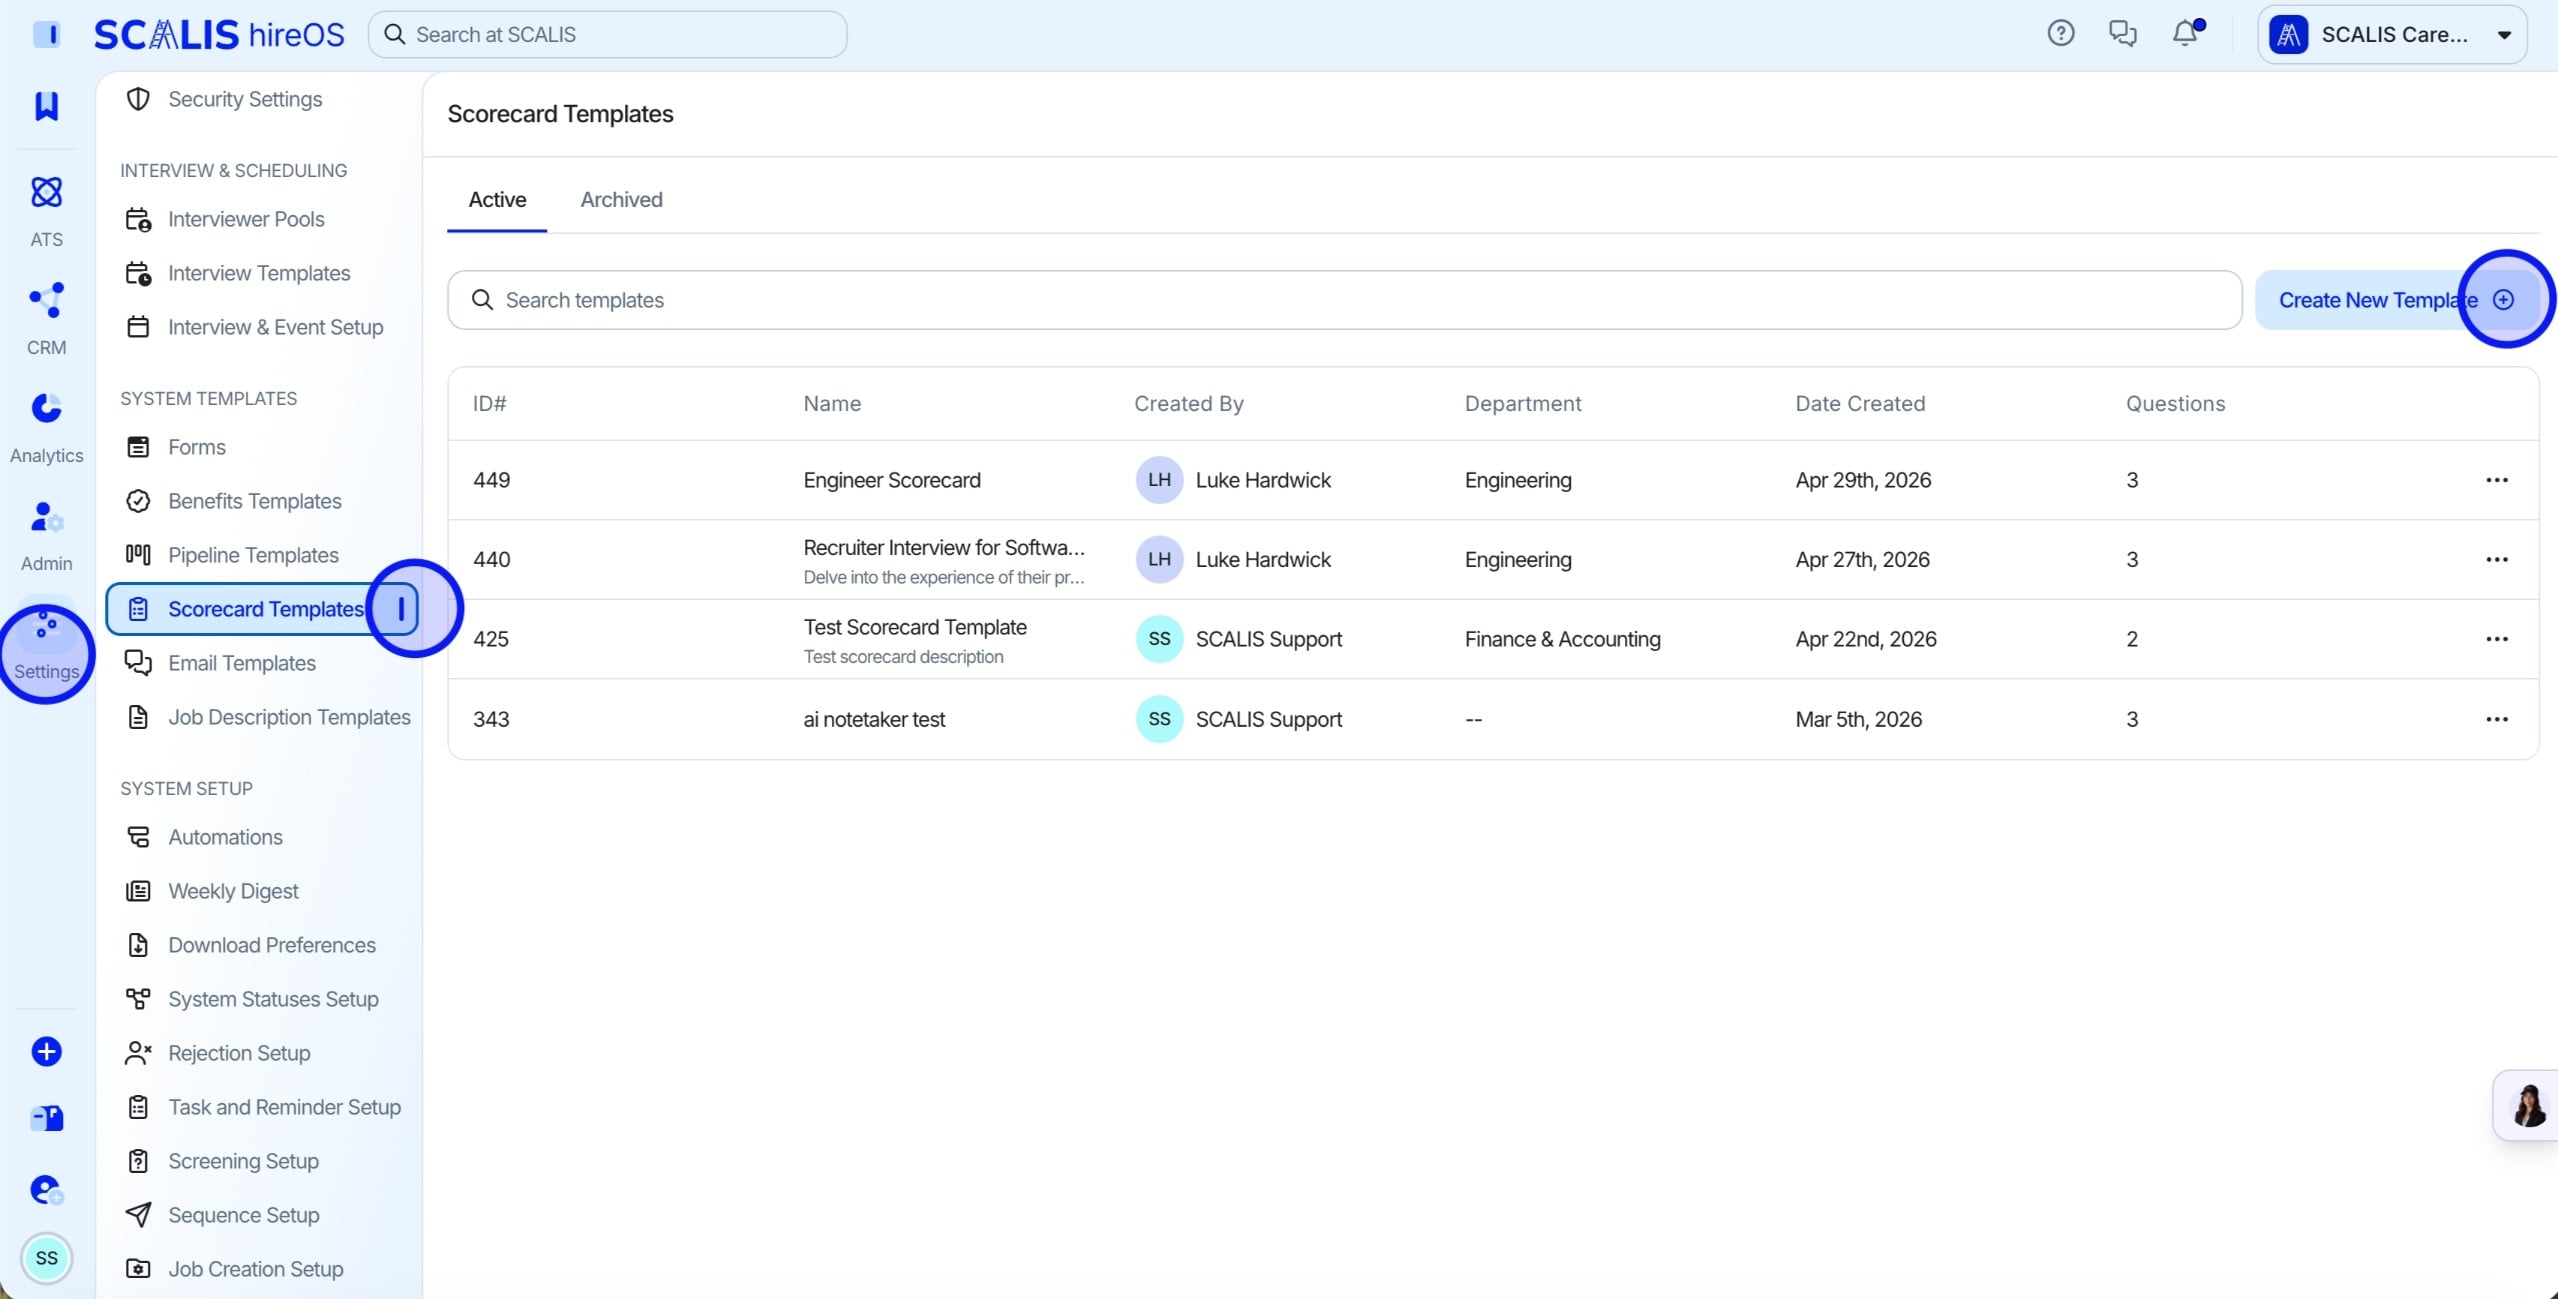This screenshot has width=2558, height=1299.
Task: Open more options for ai notetaker test
Action: click(x=2496, y=719)
